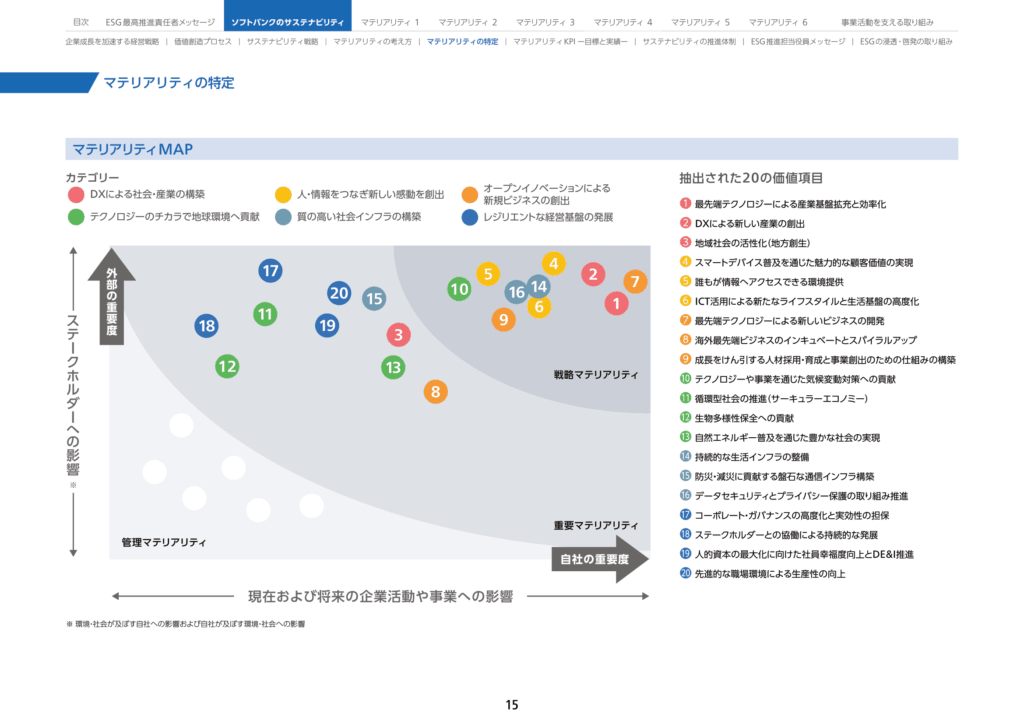The width and height of the screenshot is (1024, 724).
Task: Select bubble 14 on the materiality map
Action: pyautogui.click(x=539, y=286)
